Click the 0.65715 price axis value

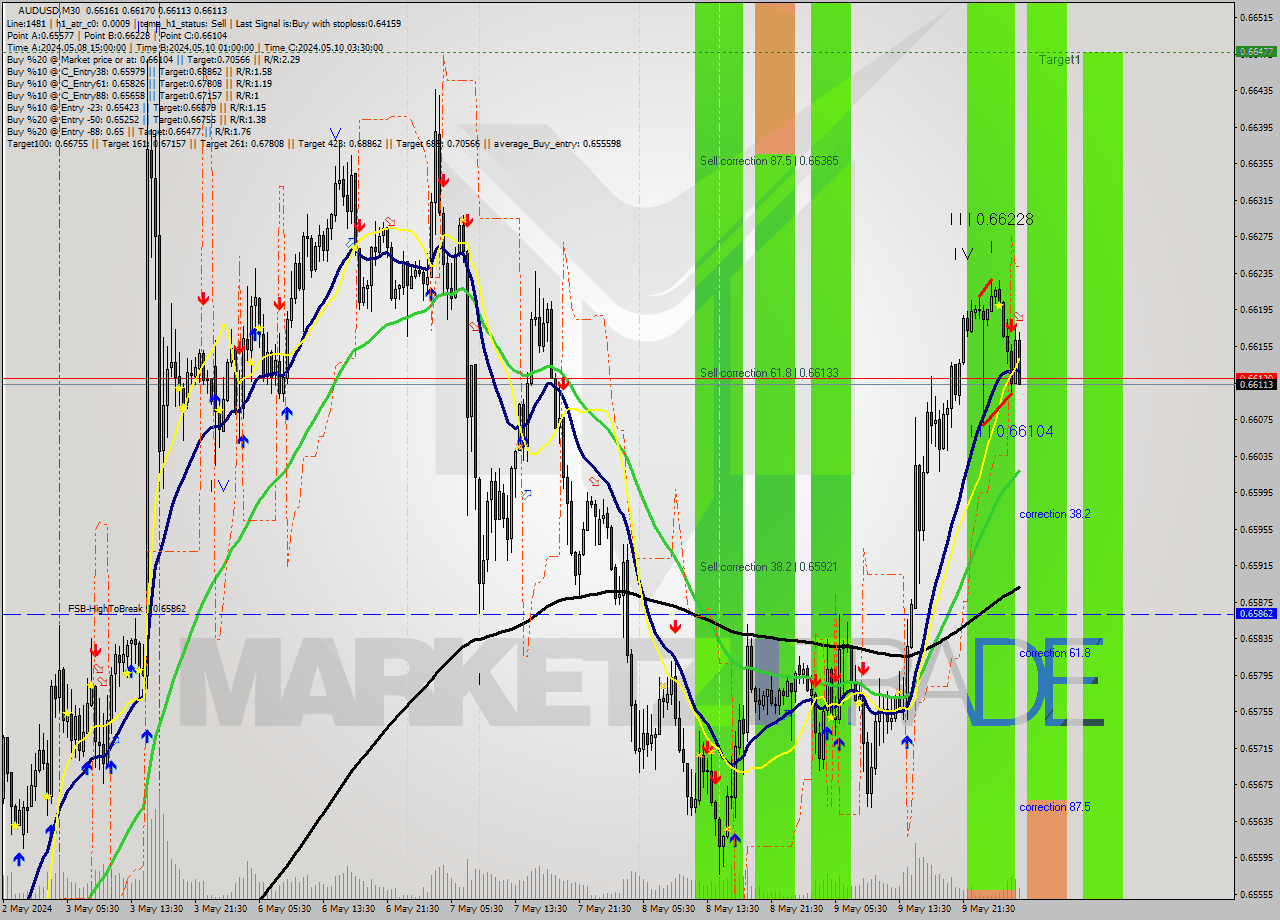point(1256,748)
